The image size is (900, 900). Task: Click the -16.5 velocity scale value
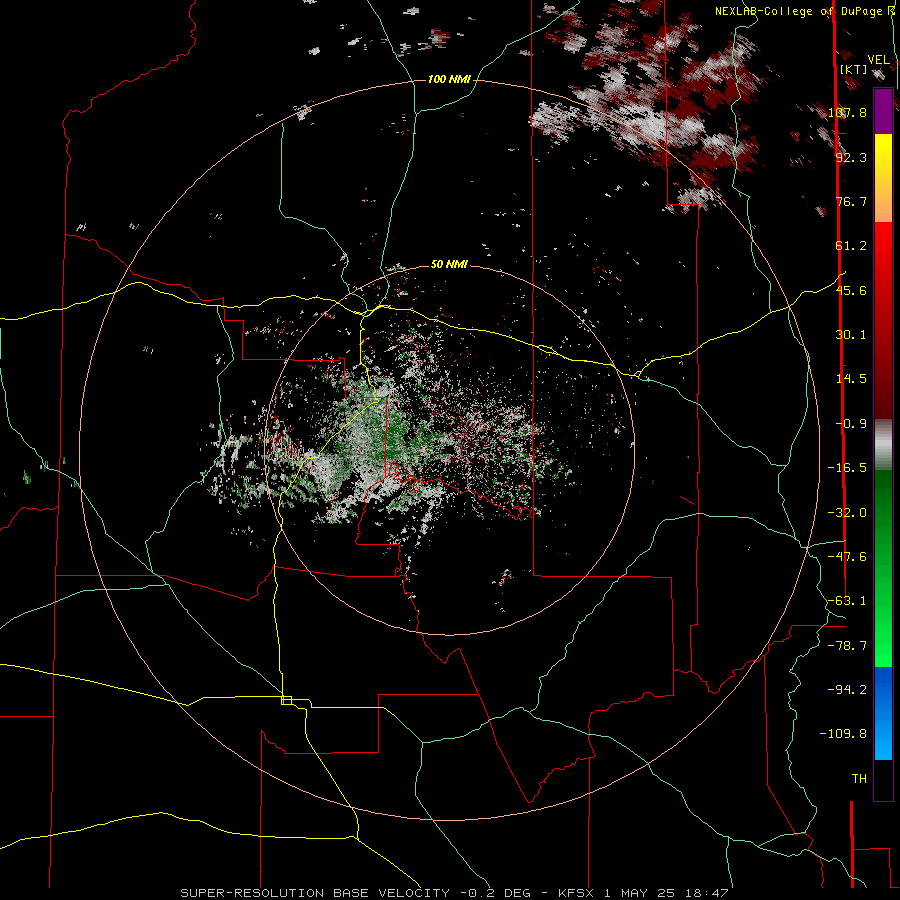coord(847,468)
